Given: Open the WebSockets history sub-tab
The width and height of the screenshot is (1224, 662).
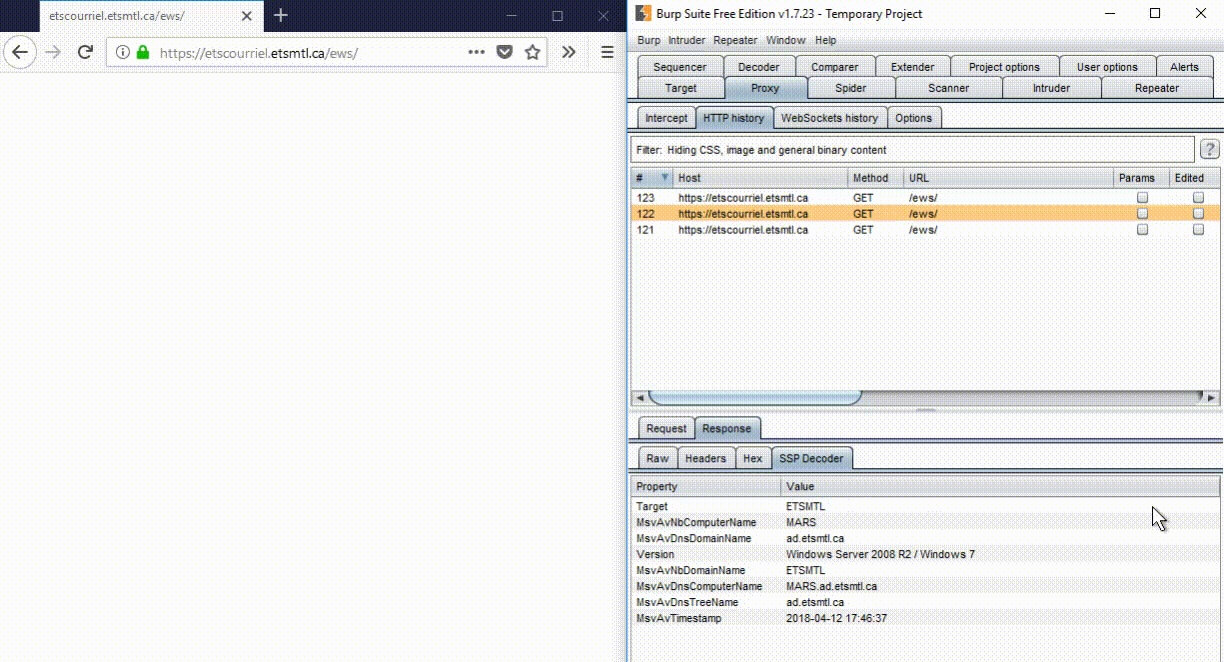Looking at the screenshot, I should pos(829,118).
